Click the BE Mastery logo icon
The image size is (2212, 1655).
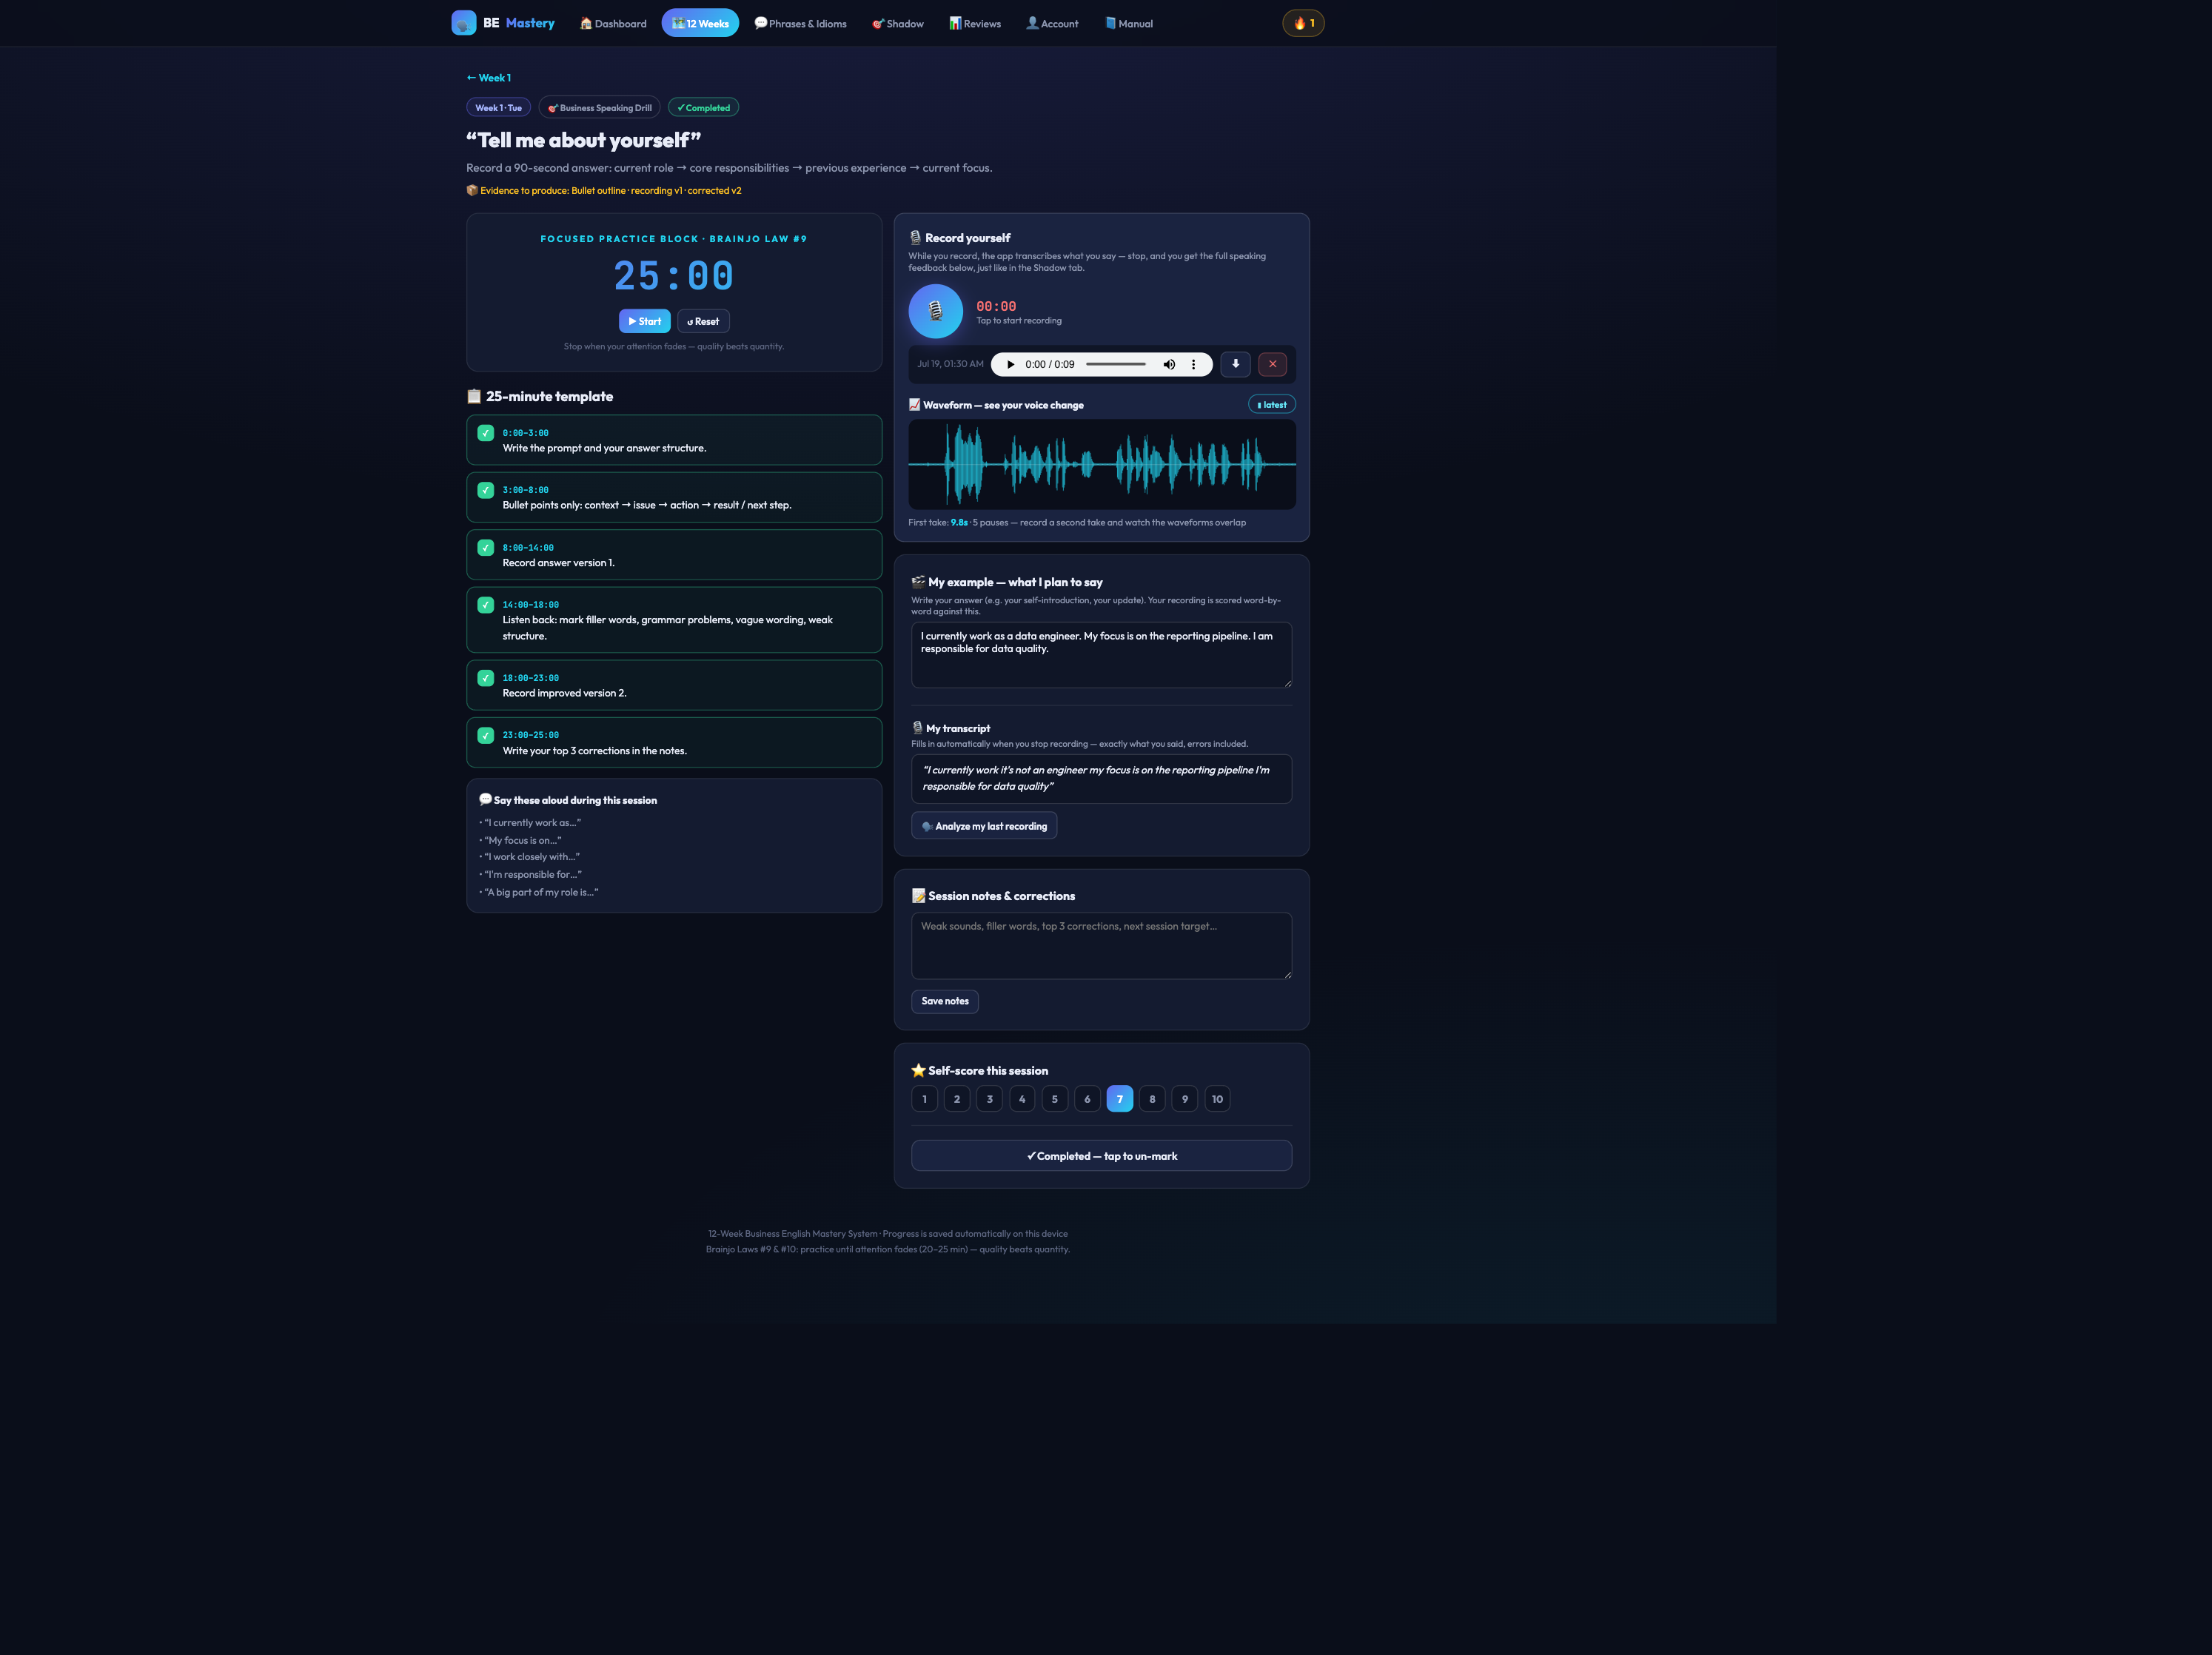point(463,23)
